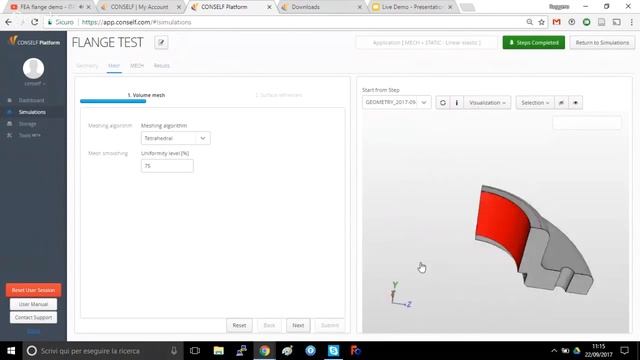Viewport: 640px width, 360px height.
Task: Open Tools BETA in the sidebar
Action: 29,135
